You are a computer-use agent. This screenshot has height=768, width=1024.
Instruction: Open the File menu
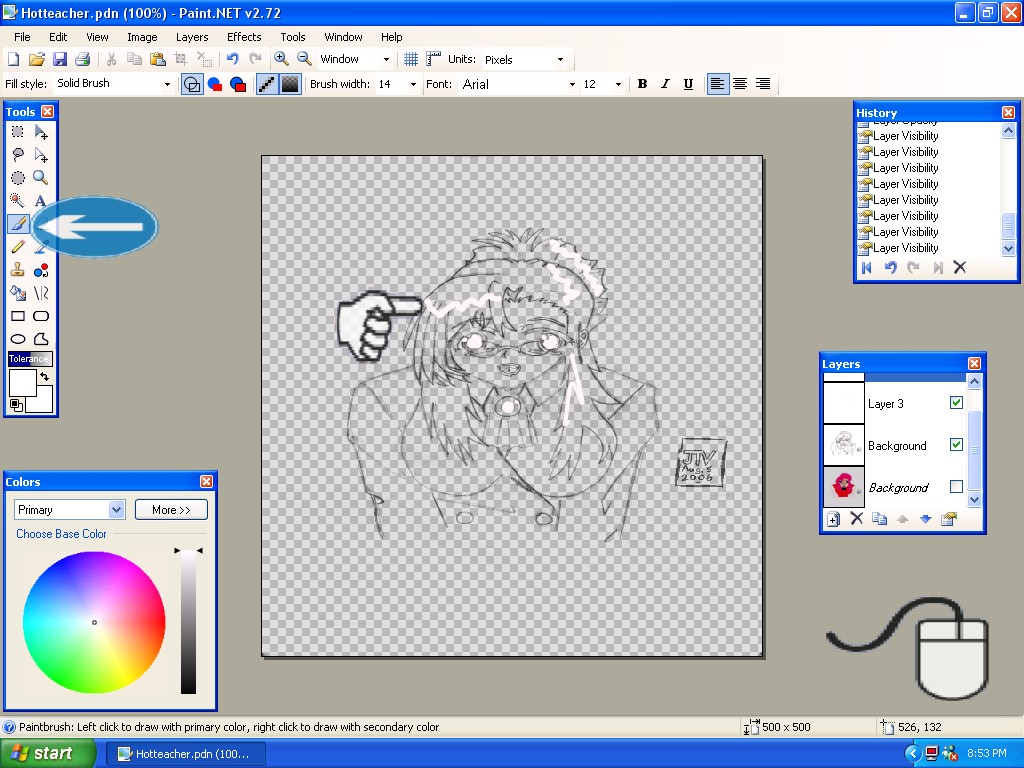pos(22,37)
